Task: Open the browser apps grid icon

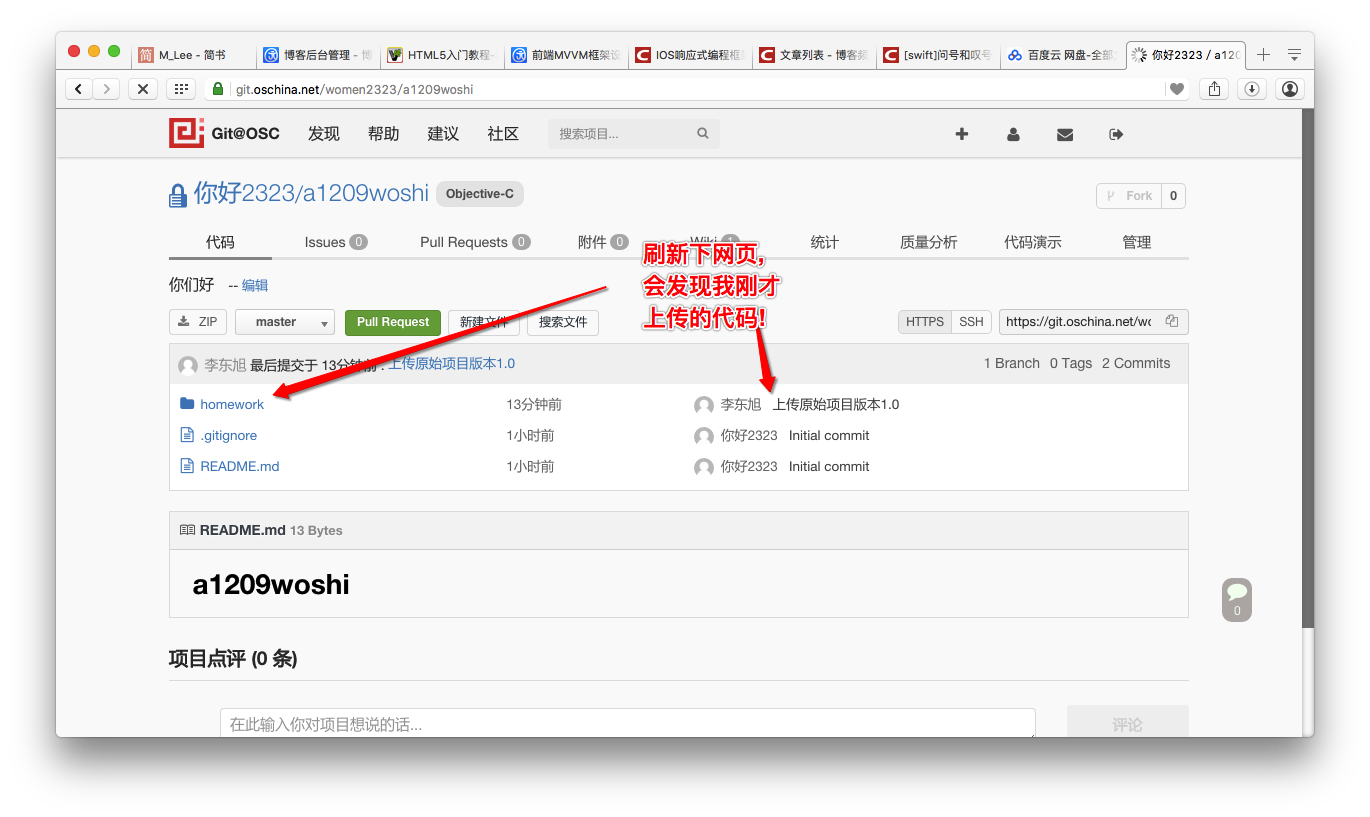Action: (180, 89)
